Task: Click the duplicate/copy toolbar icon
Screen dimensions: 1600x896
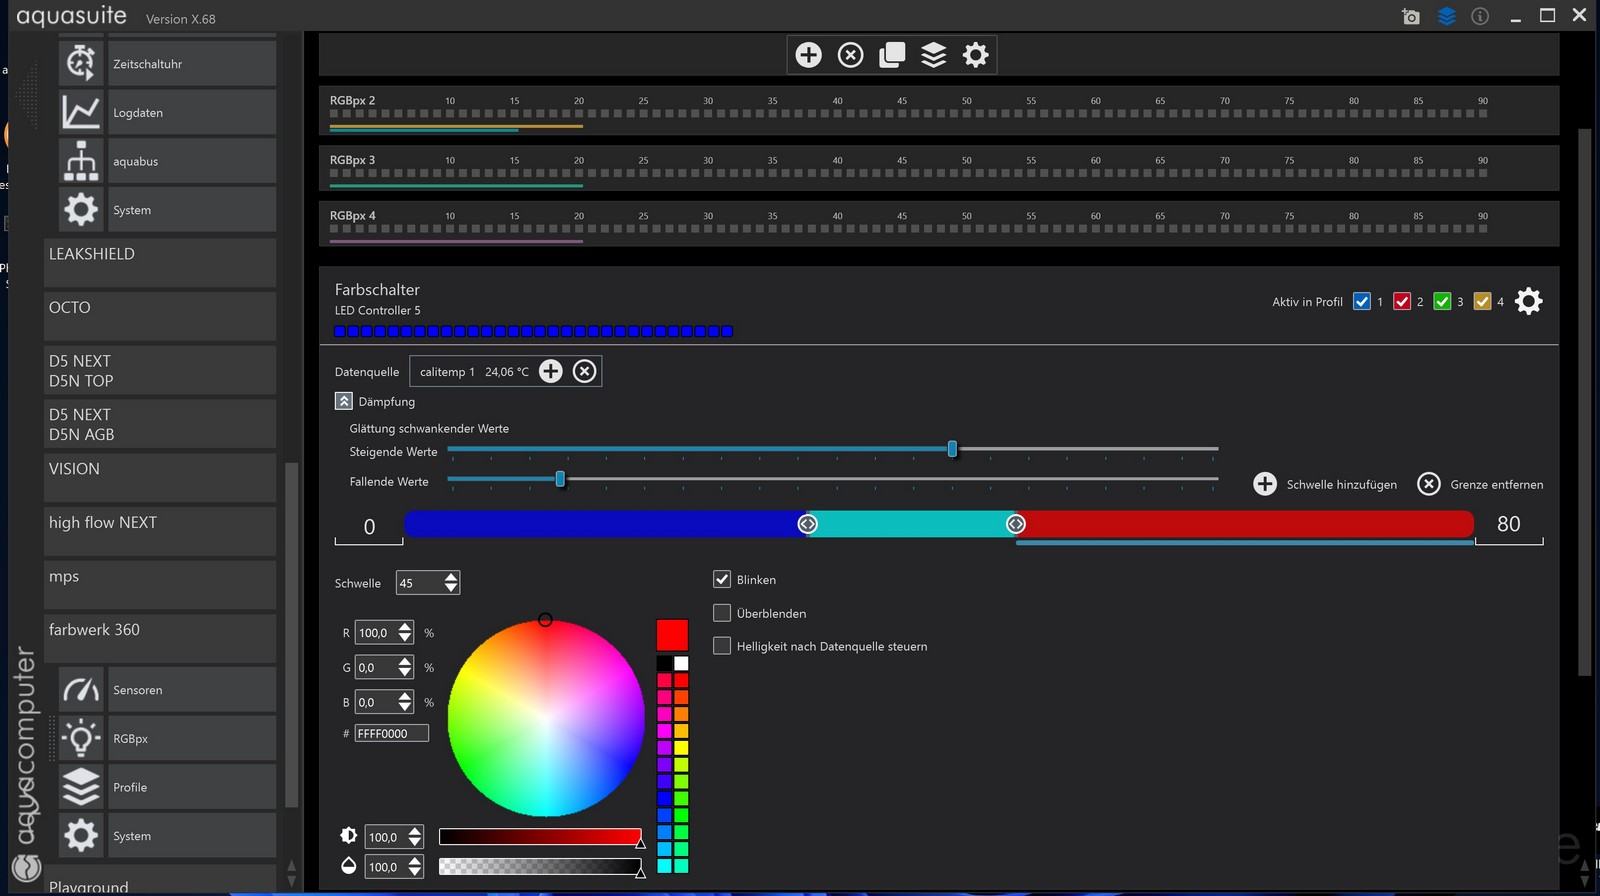Action: pyautogui.click(x=892, y=55)
